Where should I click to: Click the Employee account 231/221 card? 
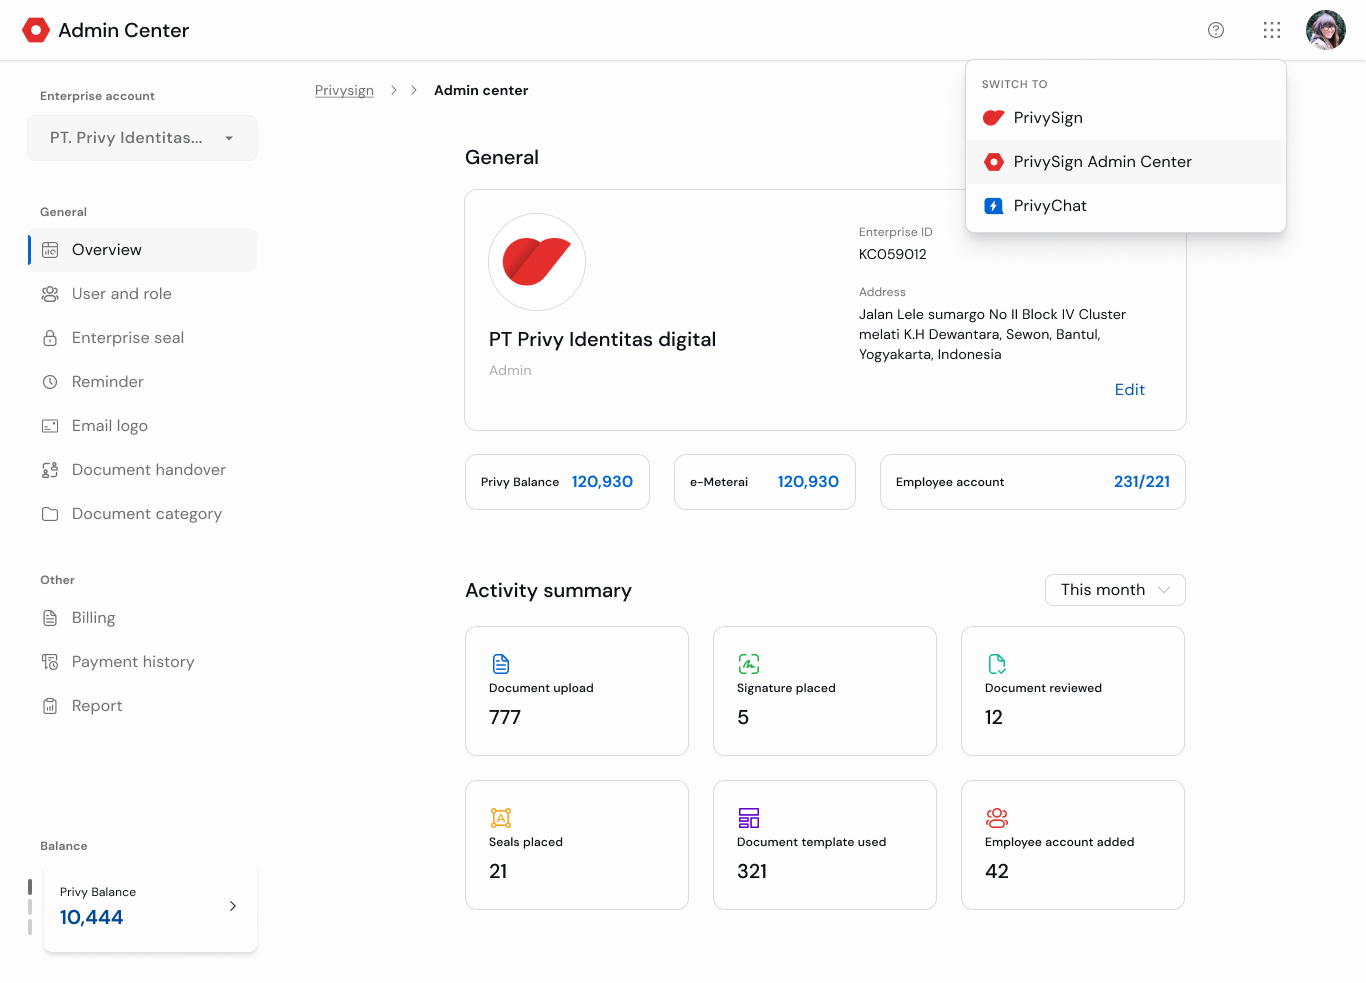[1033, 482]
